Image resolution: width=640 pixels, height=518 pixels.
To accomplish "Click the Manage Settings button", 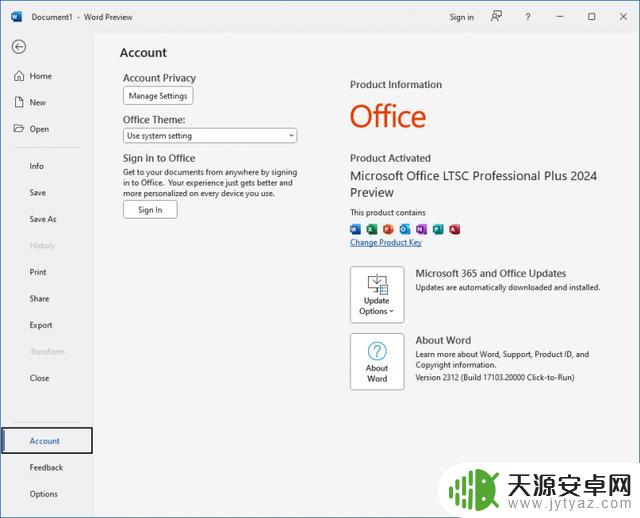I will (158, 96).
